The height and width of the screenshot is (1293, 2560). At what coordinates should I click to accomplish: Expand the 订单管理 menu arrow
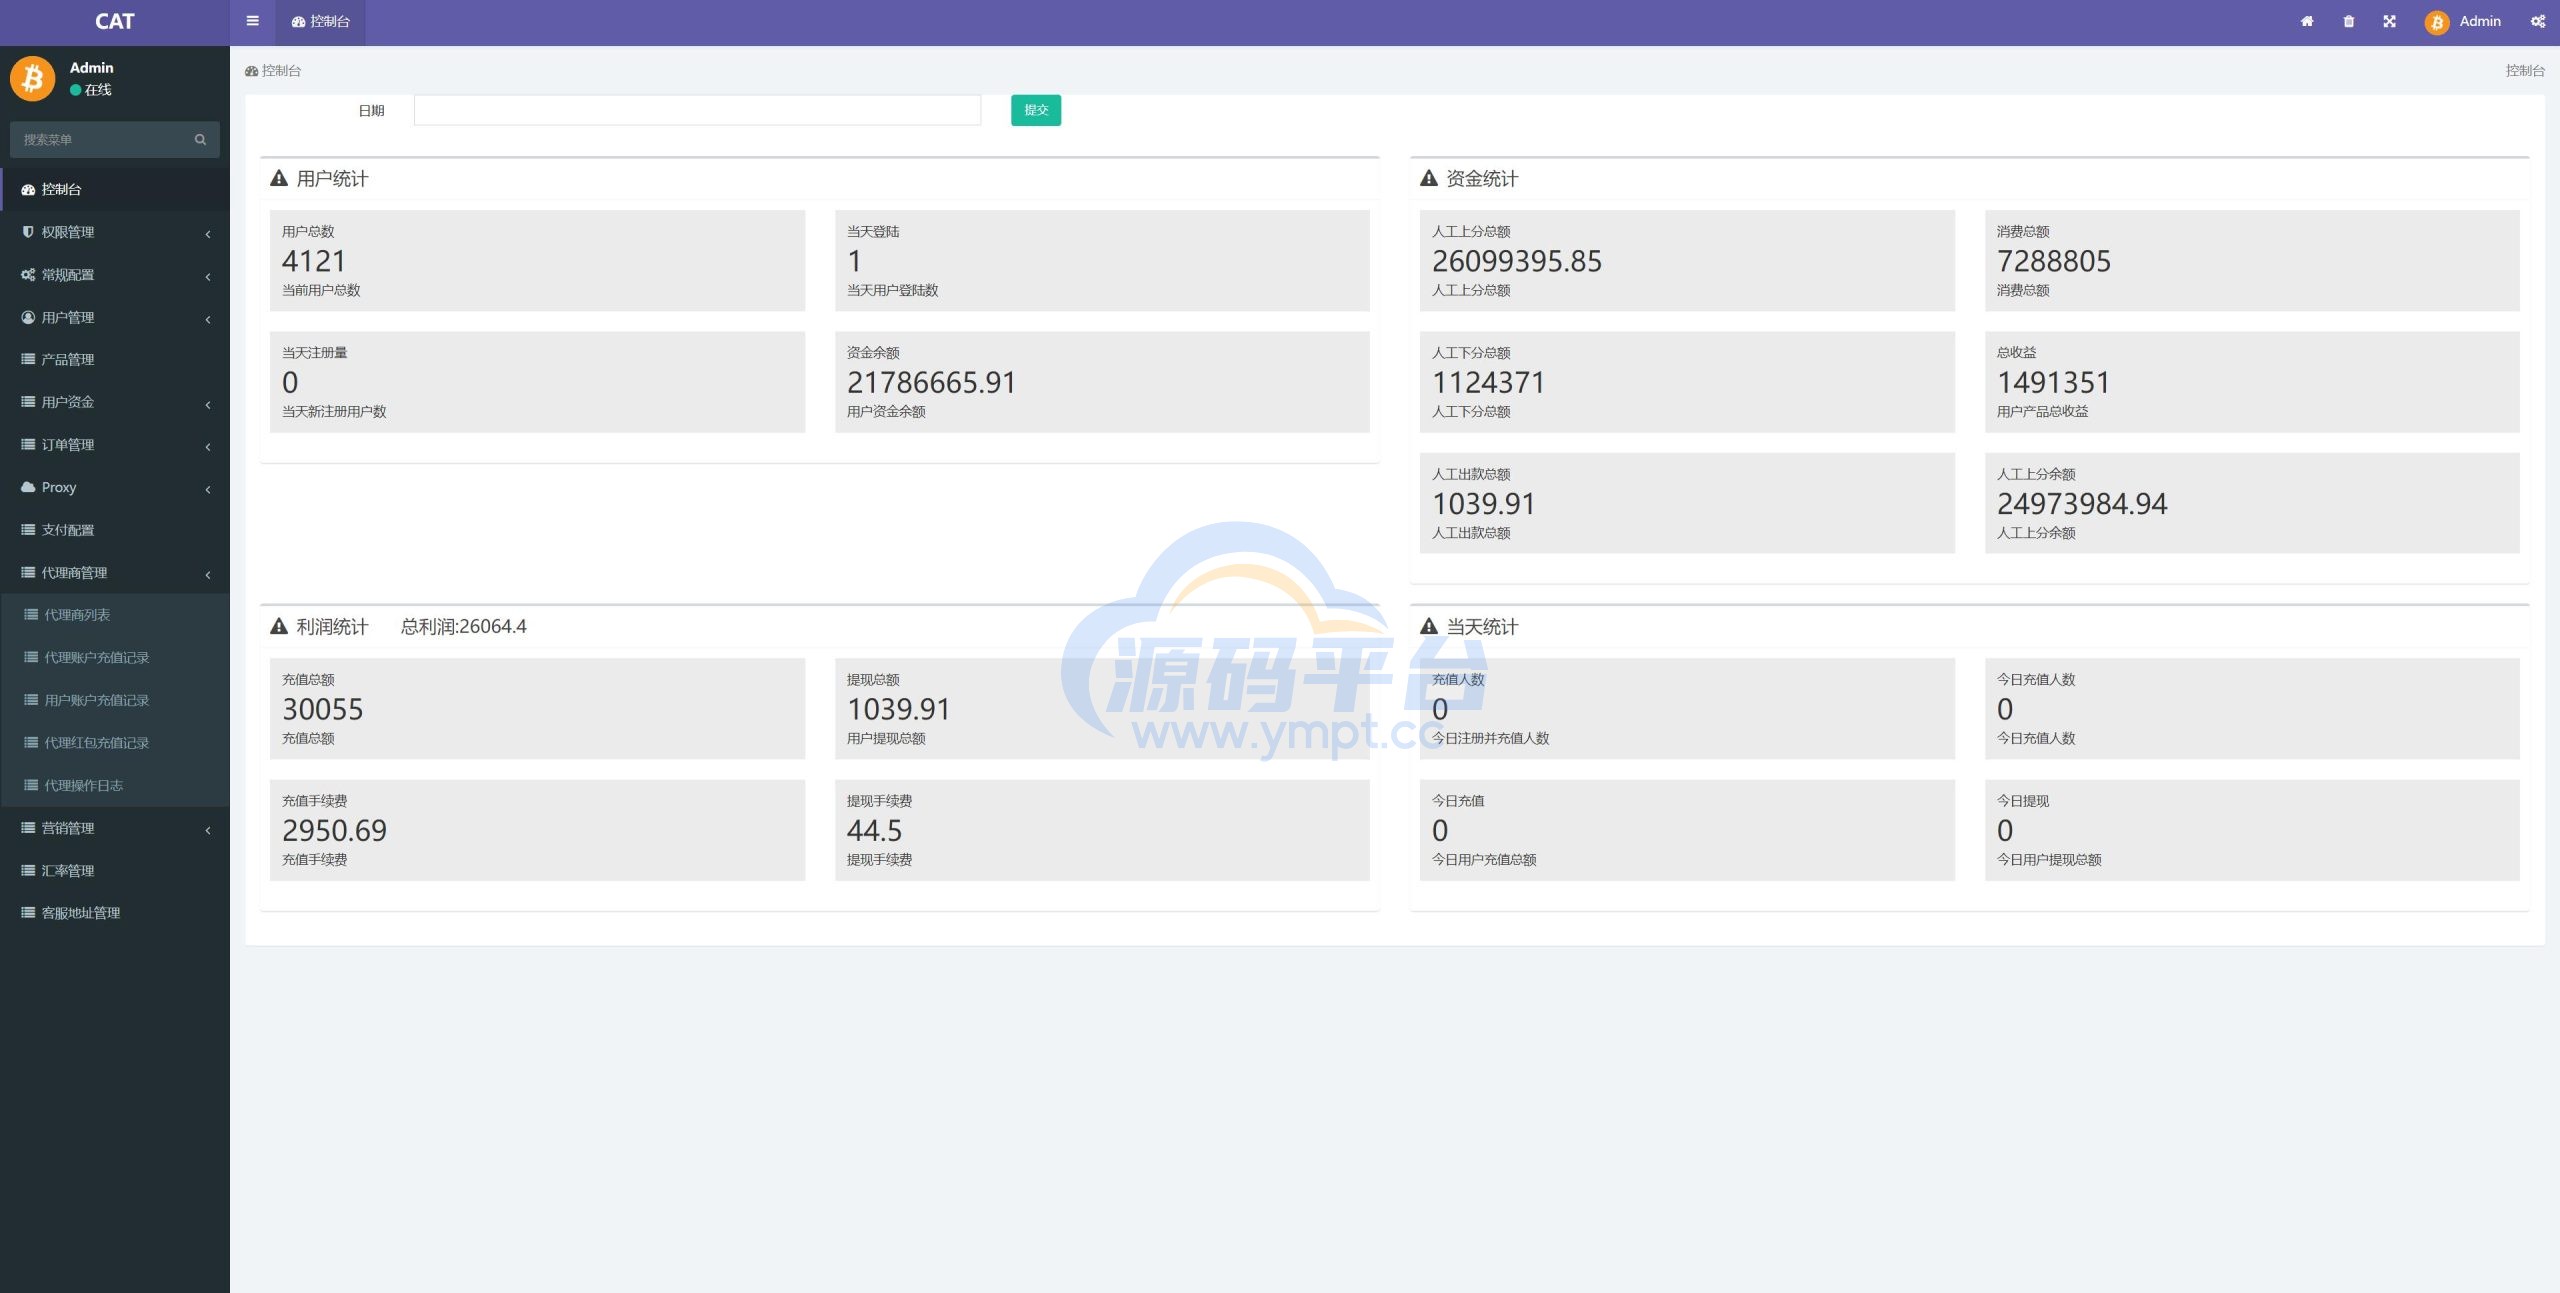(208, 447)
